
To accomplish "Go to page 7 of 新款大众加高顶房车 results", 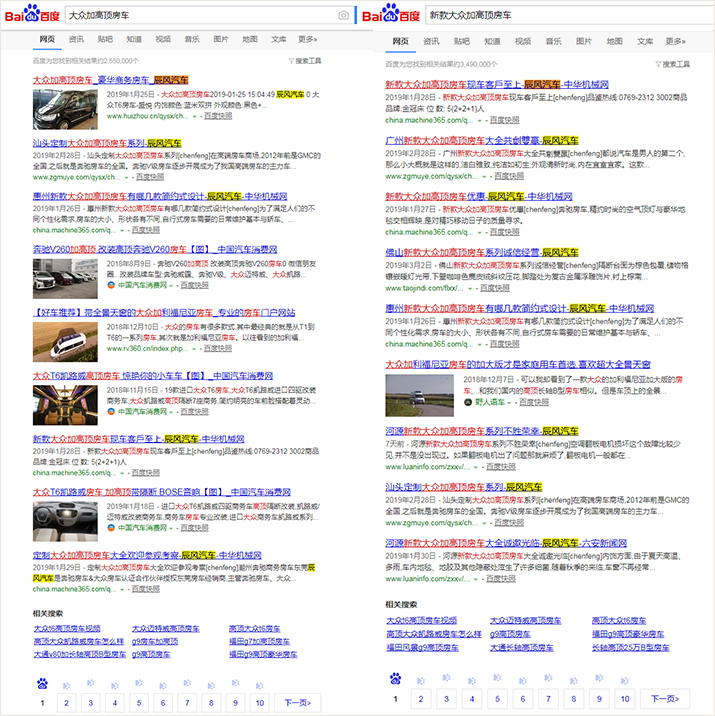I will [548, 699].
